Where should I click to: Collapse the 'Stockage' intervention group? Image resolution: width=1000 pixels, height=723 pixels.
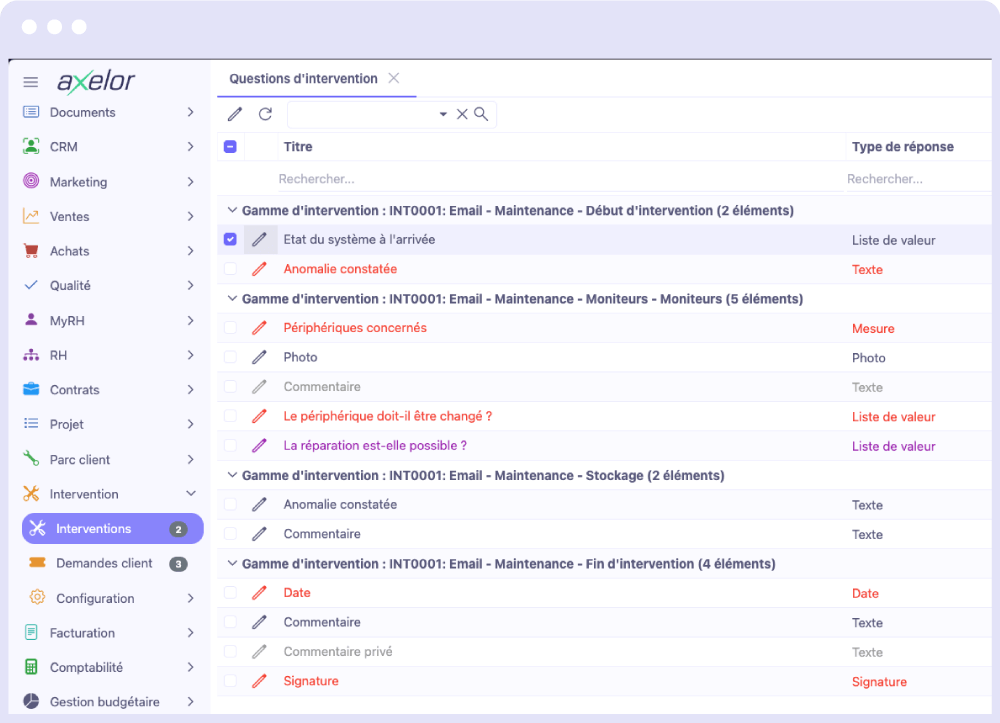232,475
